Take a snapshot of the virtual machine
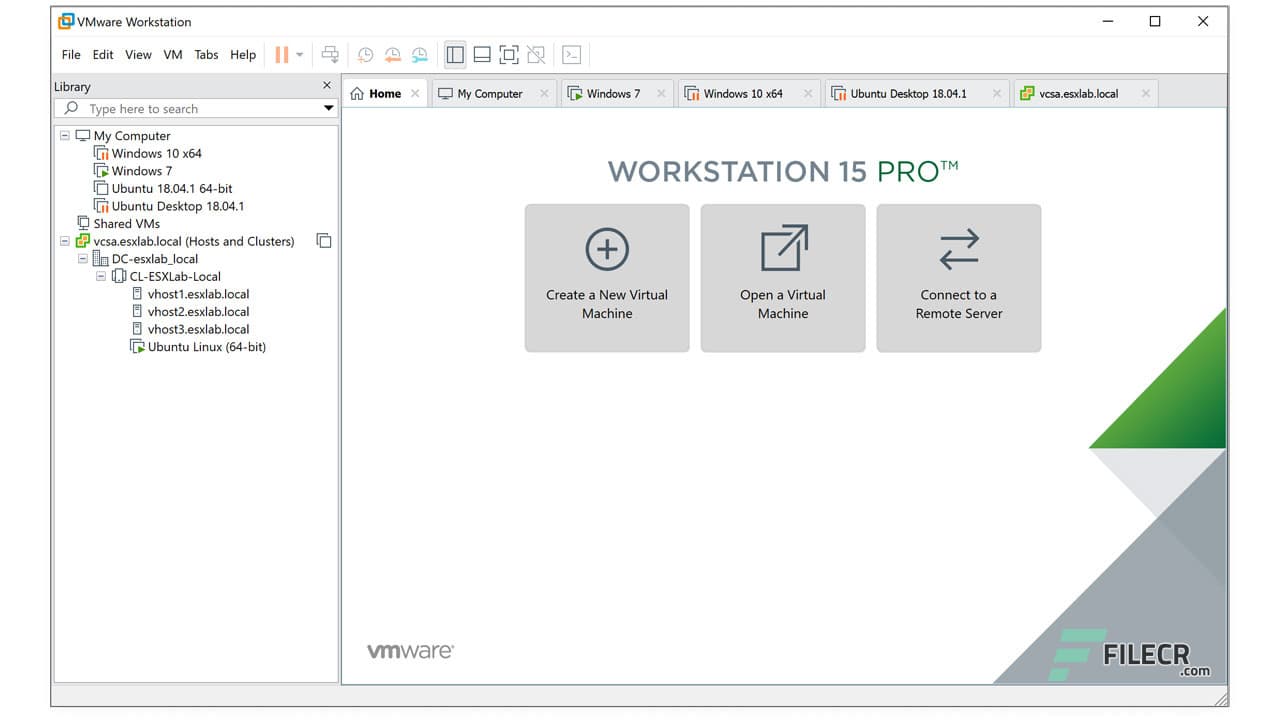 click(x=365, y=54)
